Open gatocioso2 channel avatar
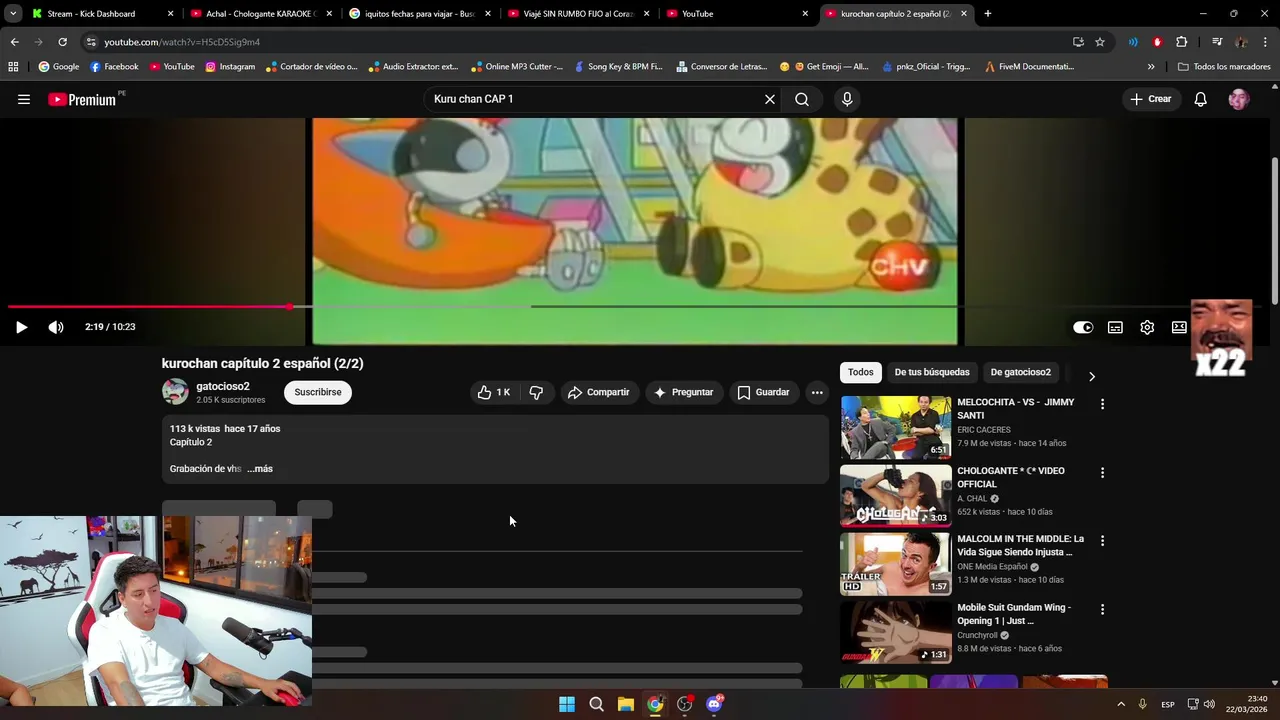1280x720 pixels. [x=175, y=392]
